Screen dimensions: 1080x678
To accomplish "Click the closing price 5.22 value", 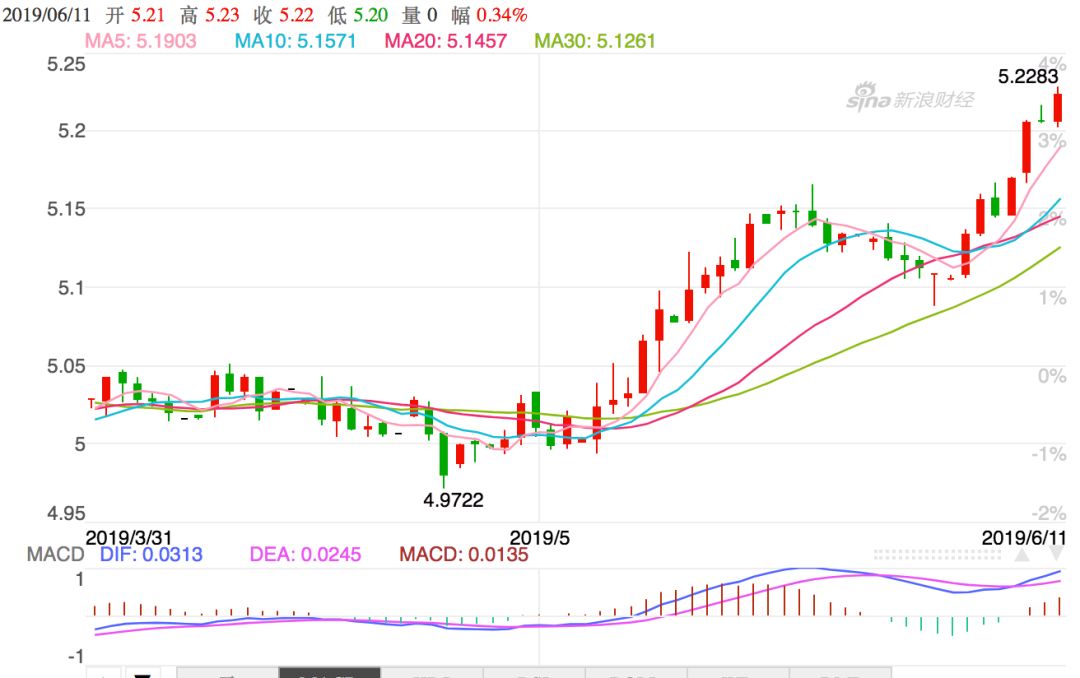I will [x=297, y=14].
